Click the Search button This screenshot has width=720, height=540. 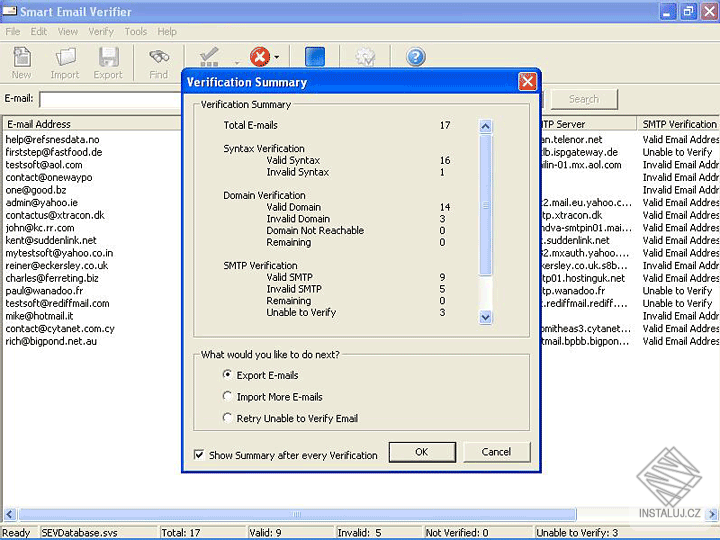pyautogui.click(x=584, y=99)
